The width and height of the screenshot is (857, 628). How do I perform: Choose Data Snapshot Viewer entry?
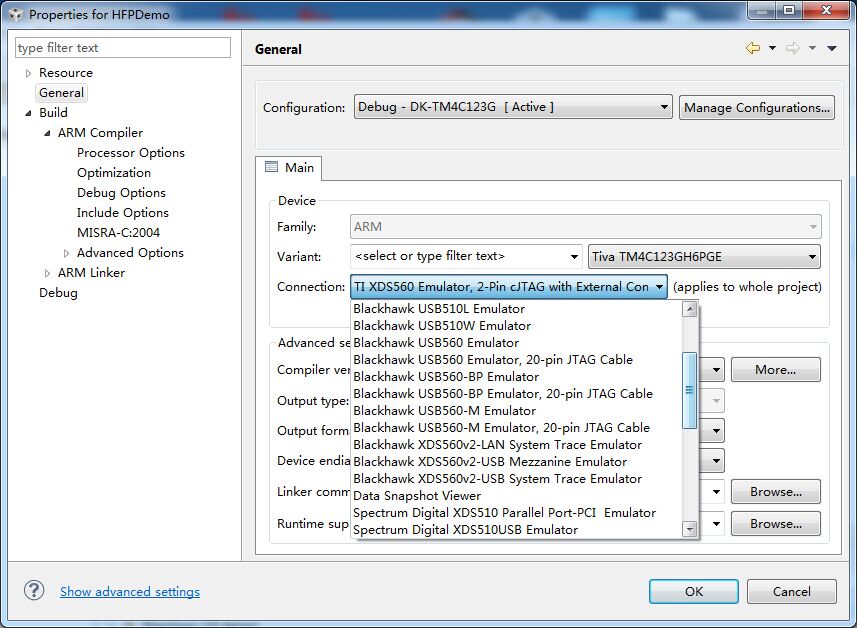[517, 495]
